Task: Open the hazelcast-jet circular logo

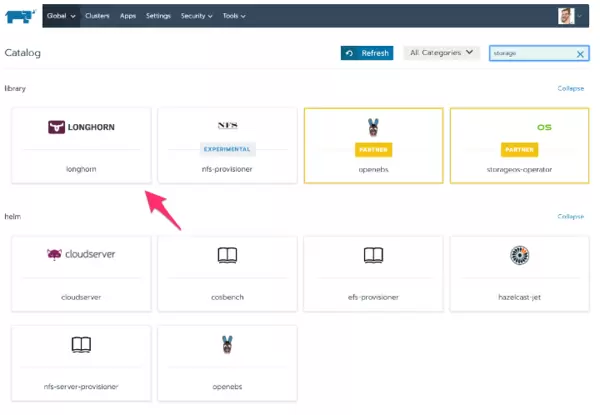Action: pos(518,254)
